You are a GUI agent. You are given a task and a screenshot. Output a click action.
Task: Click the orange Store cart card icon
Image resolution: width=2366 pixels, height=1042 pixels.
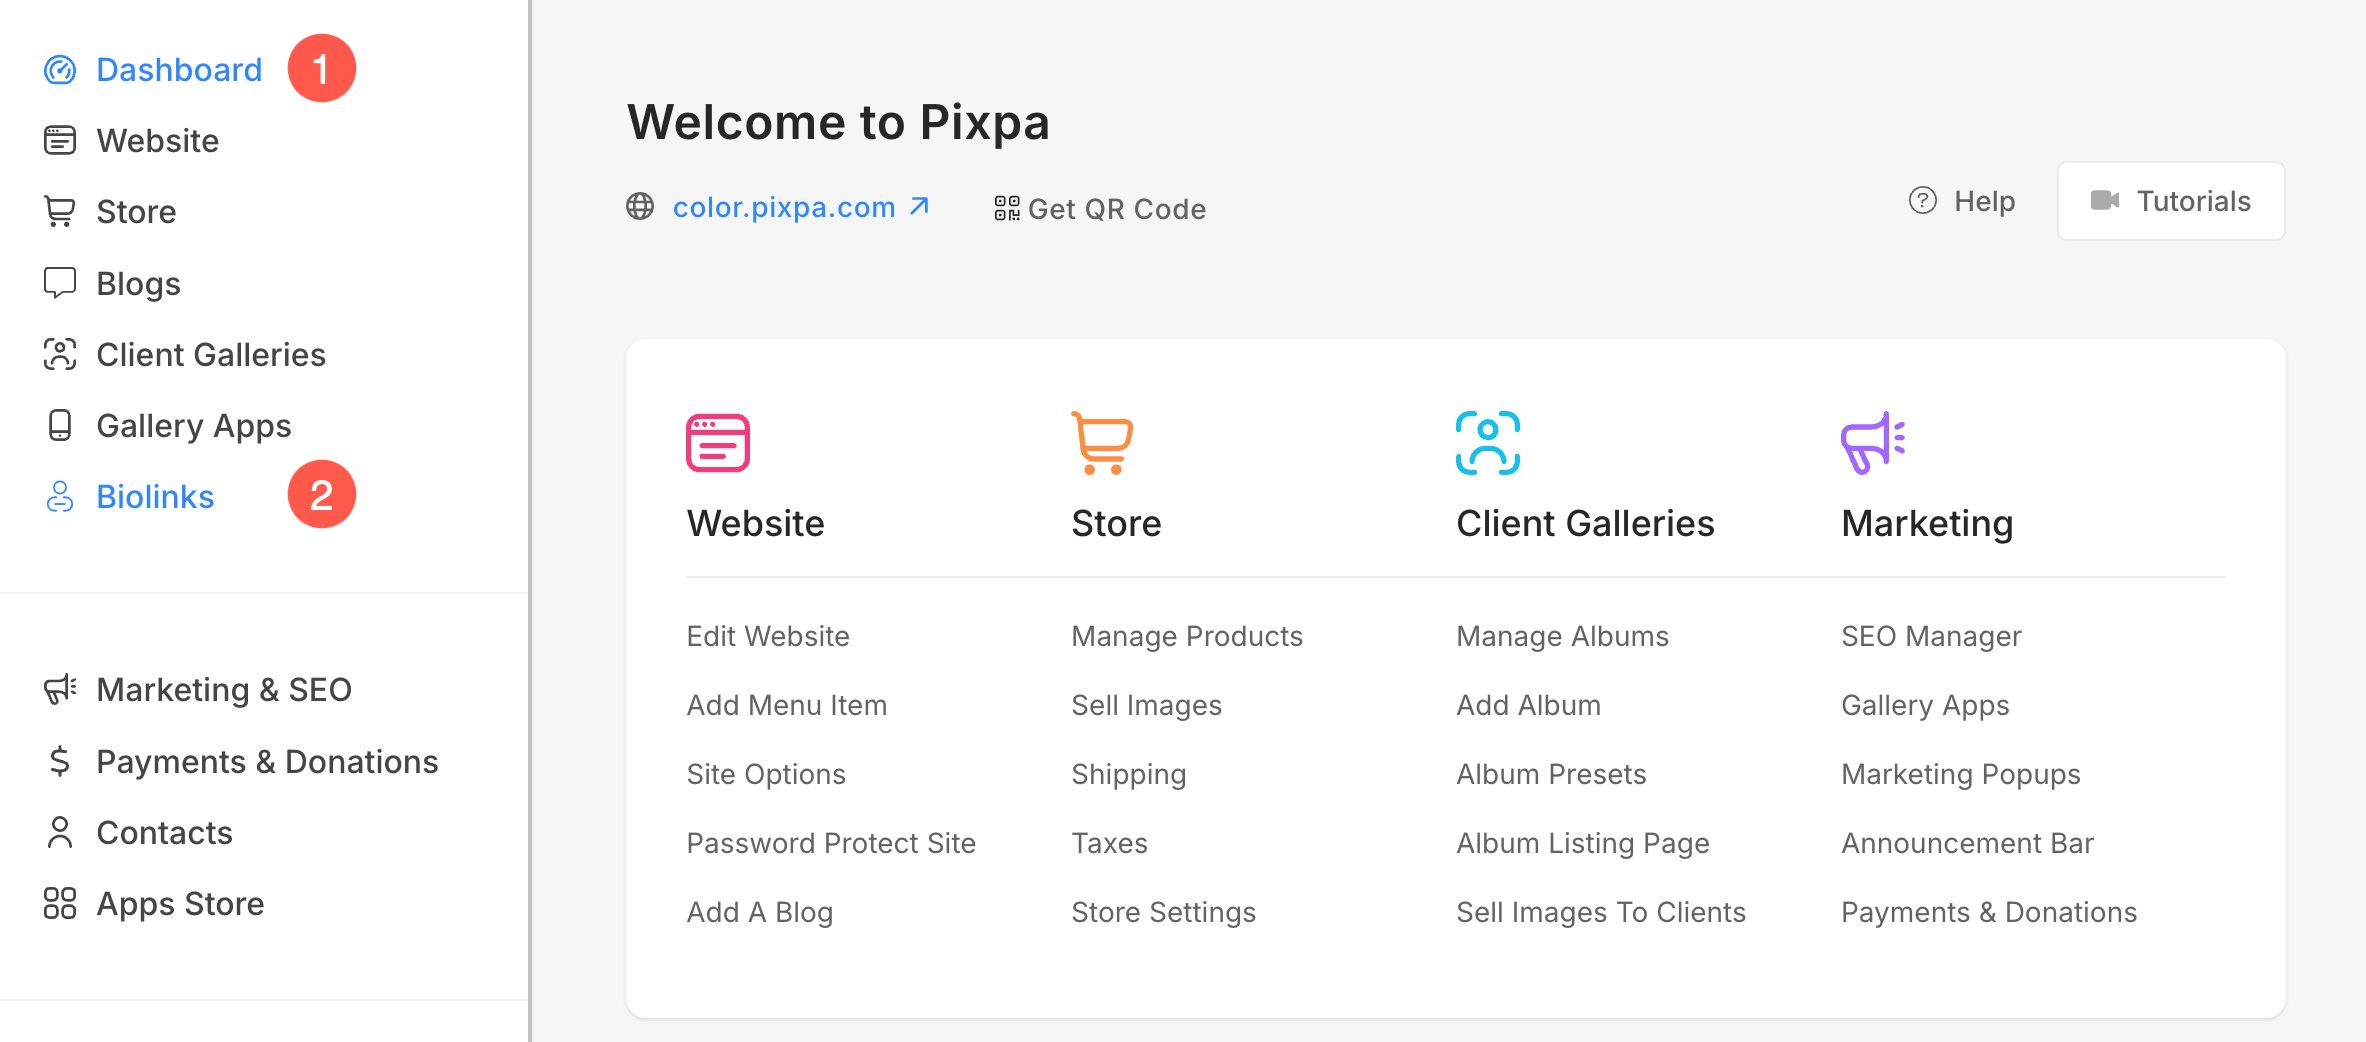point(1102,442)
